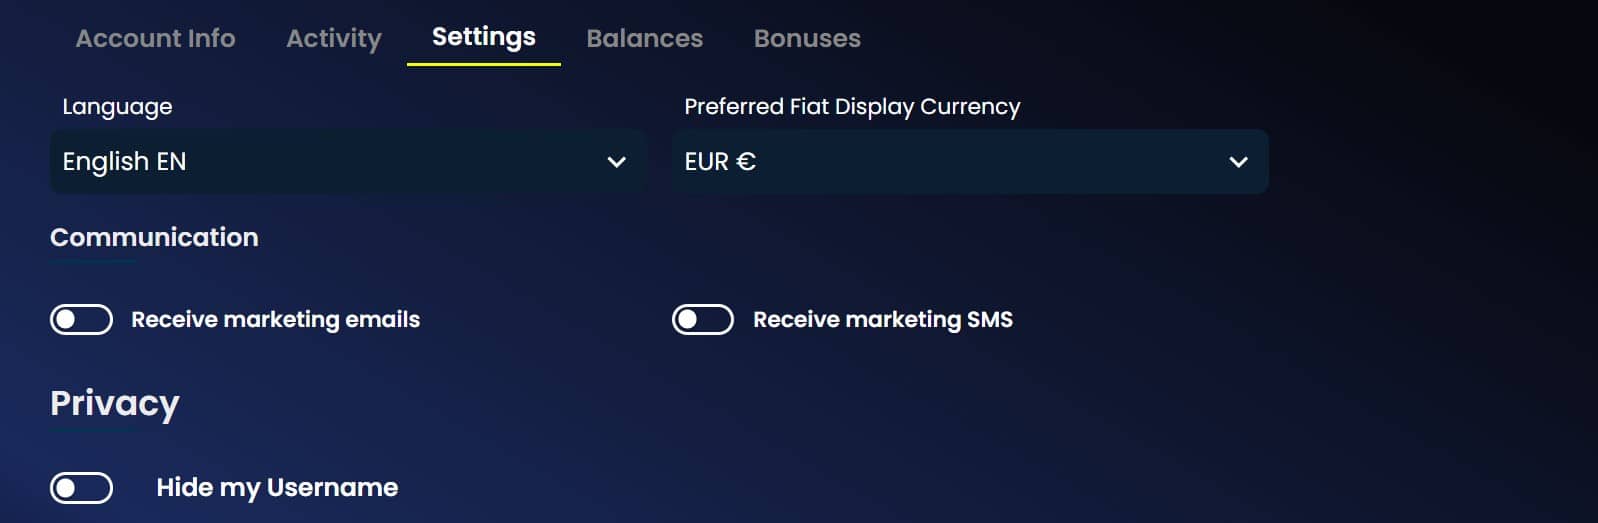
Task: Click the Receive marketing emails label text
Action: 276,319
